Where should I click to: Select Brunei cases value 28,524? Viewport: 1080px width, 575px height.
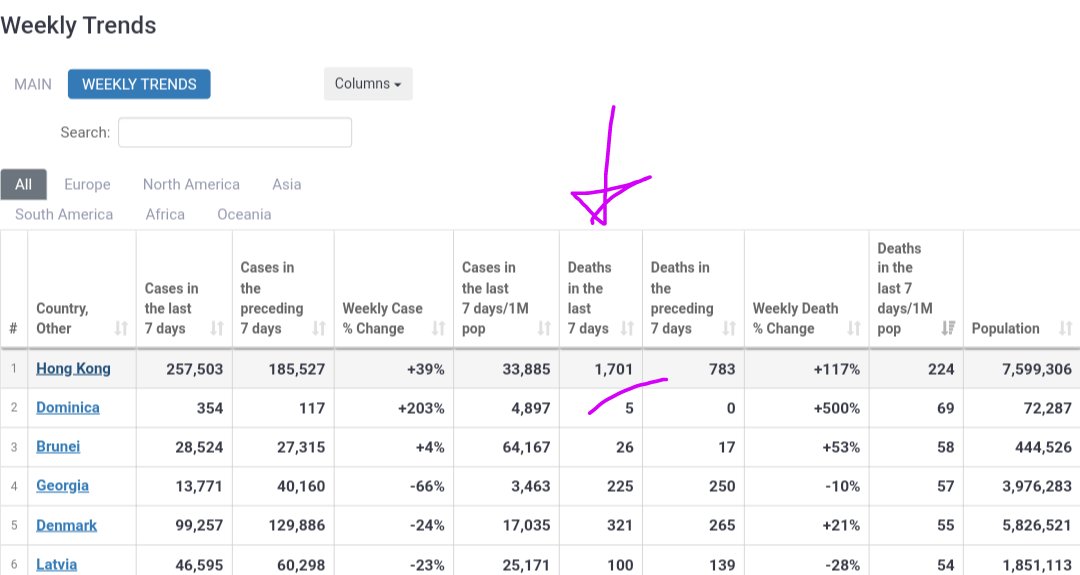(x=199, y=448)
